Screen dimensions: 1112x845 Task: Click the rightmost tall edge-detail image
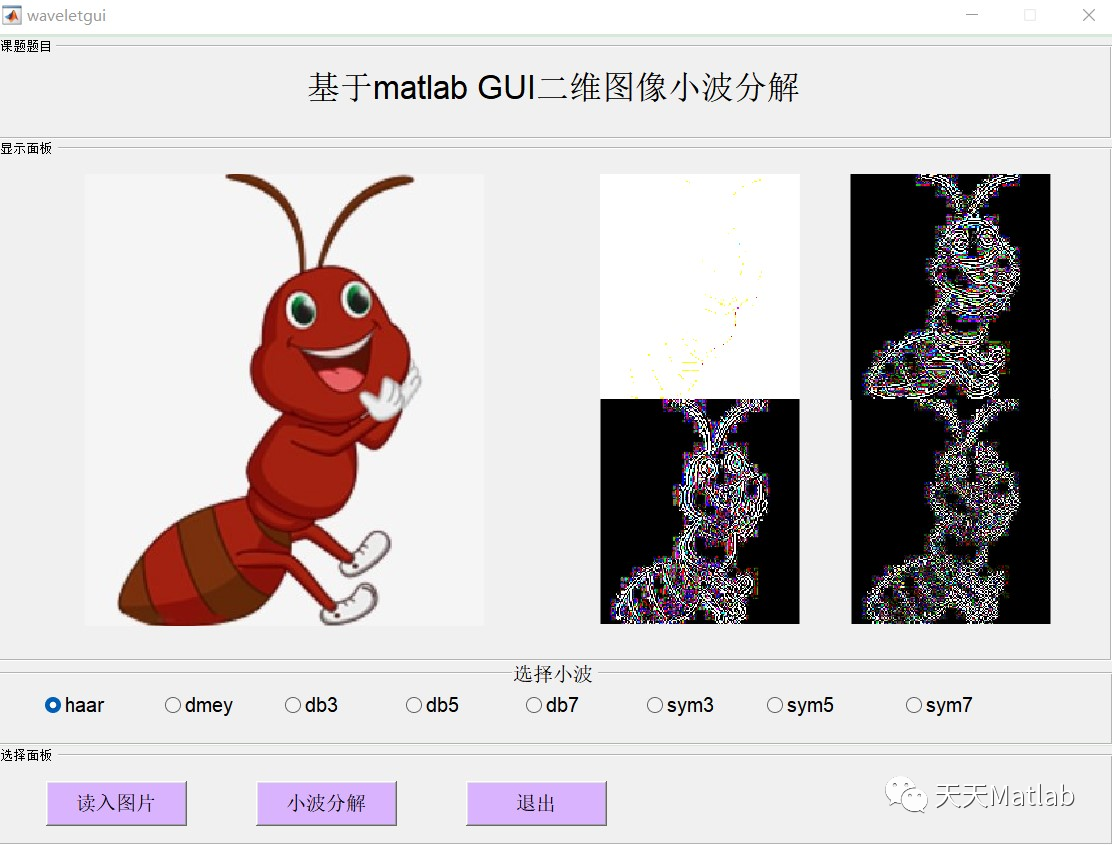(x=949, y=398)
